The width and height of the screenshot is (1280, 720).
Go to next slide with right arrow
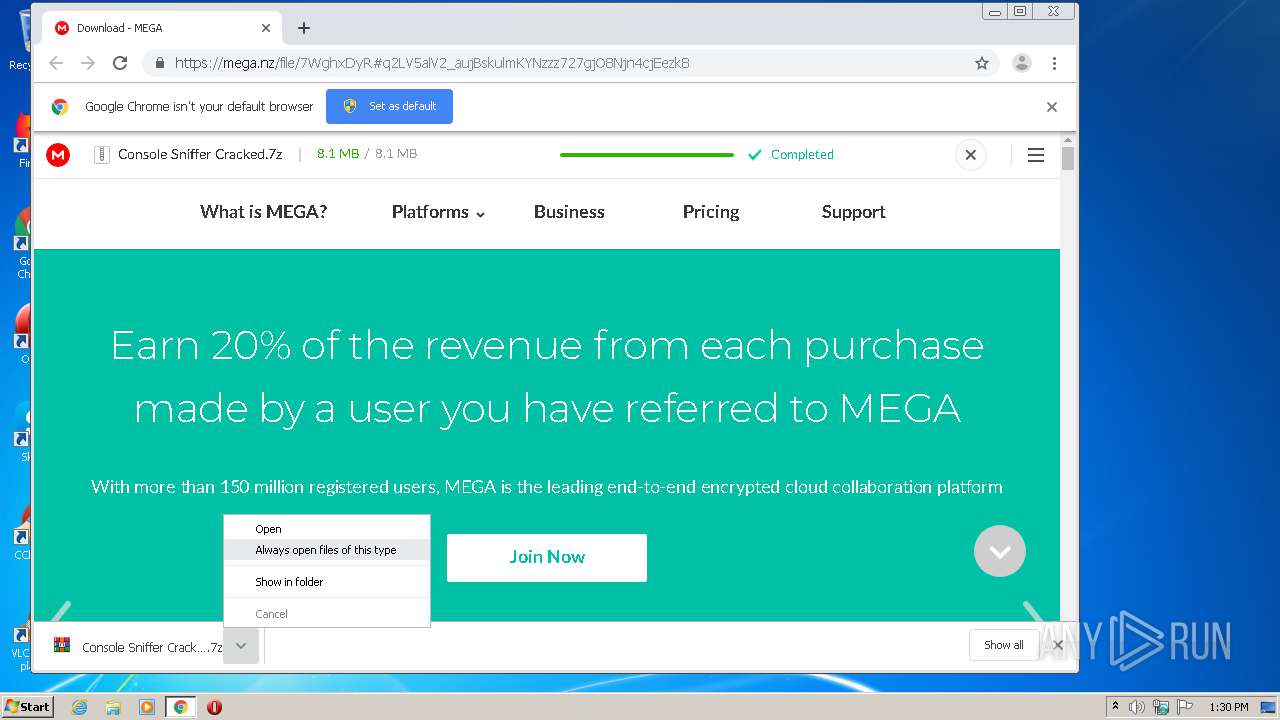coord(1033,612)
